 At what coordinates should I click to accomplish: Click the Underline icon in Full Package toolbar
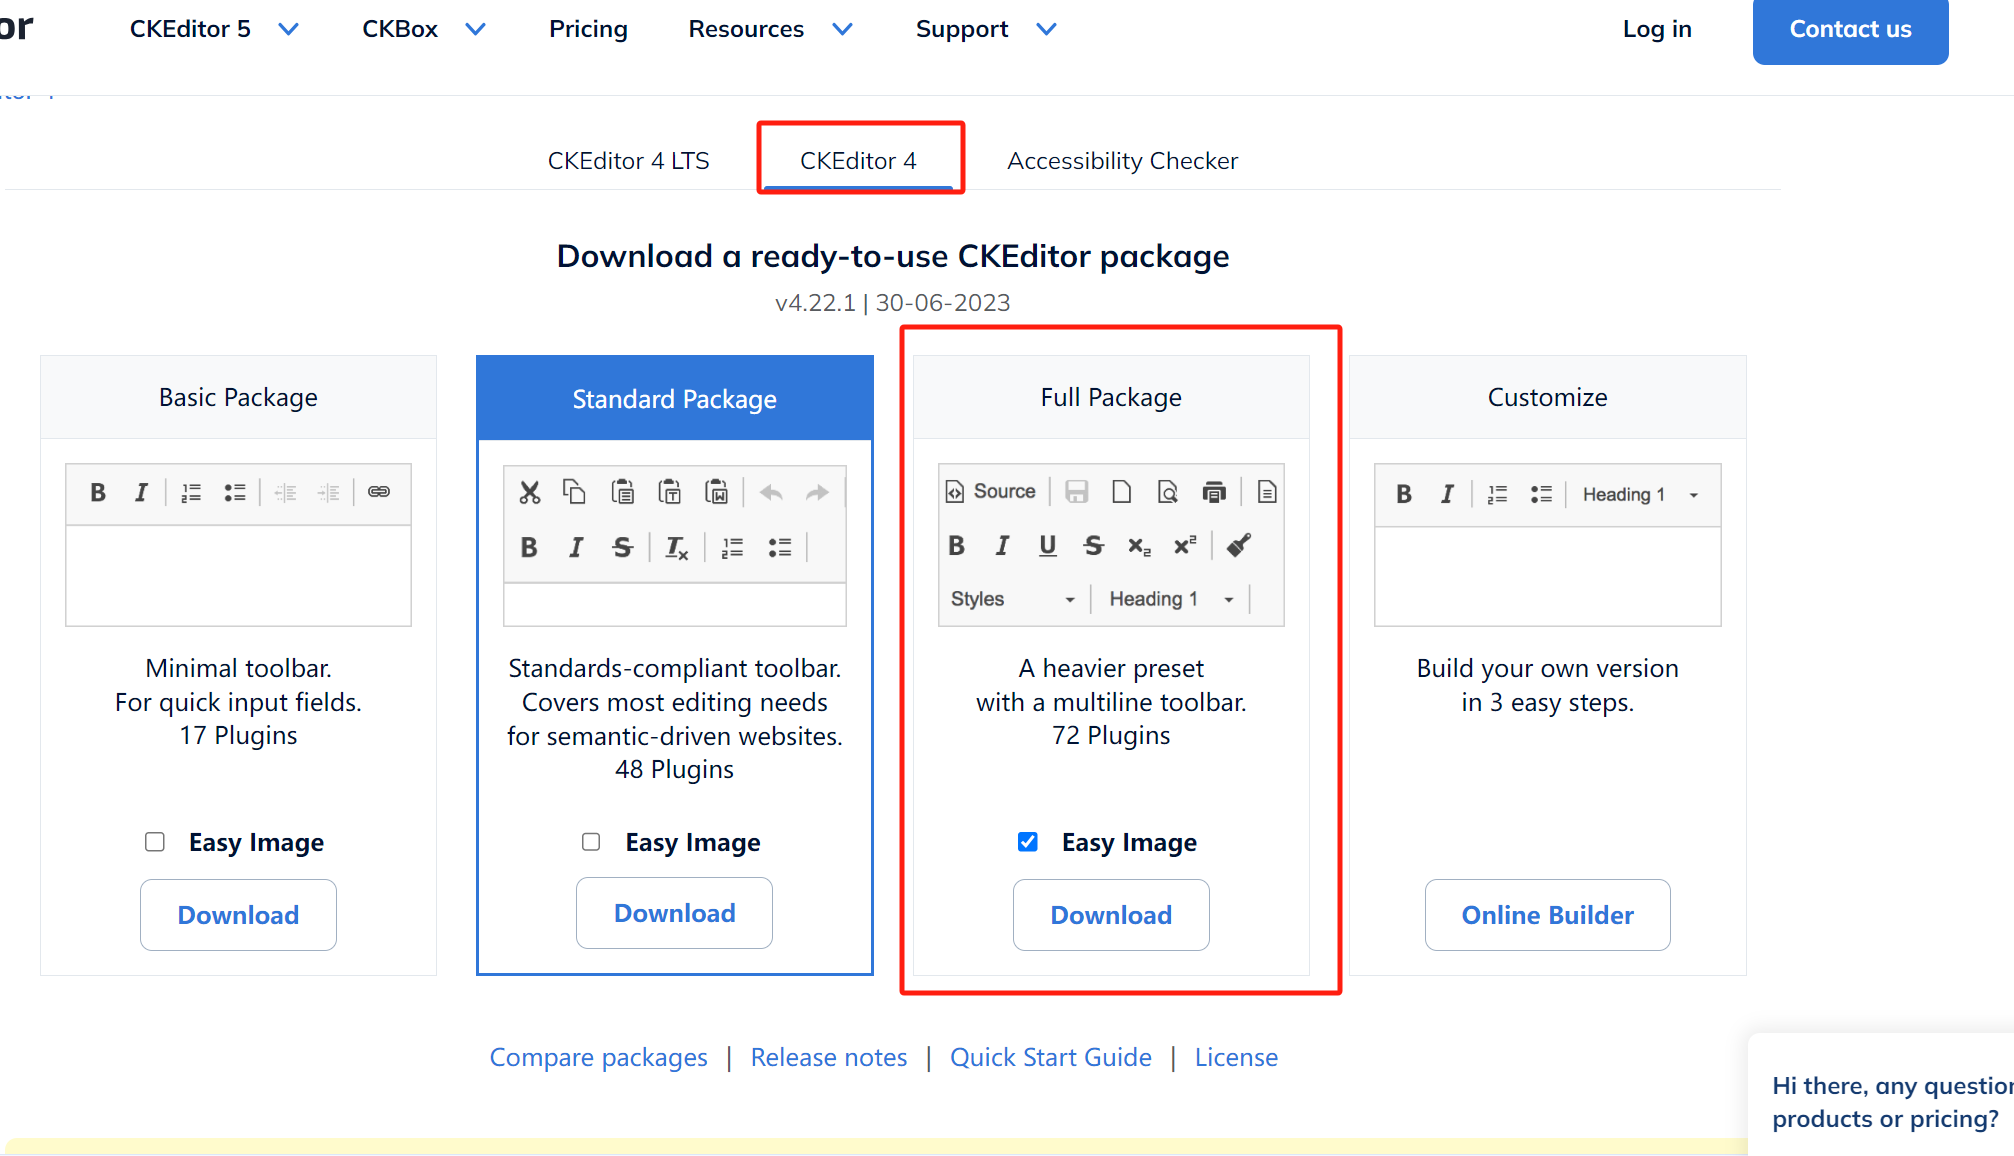point(1047,545)
